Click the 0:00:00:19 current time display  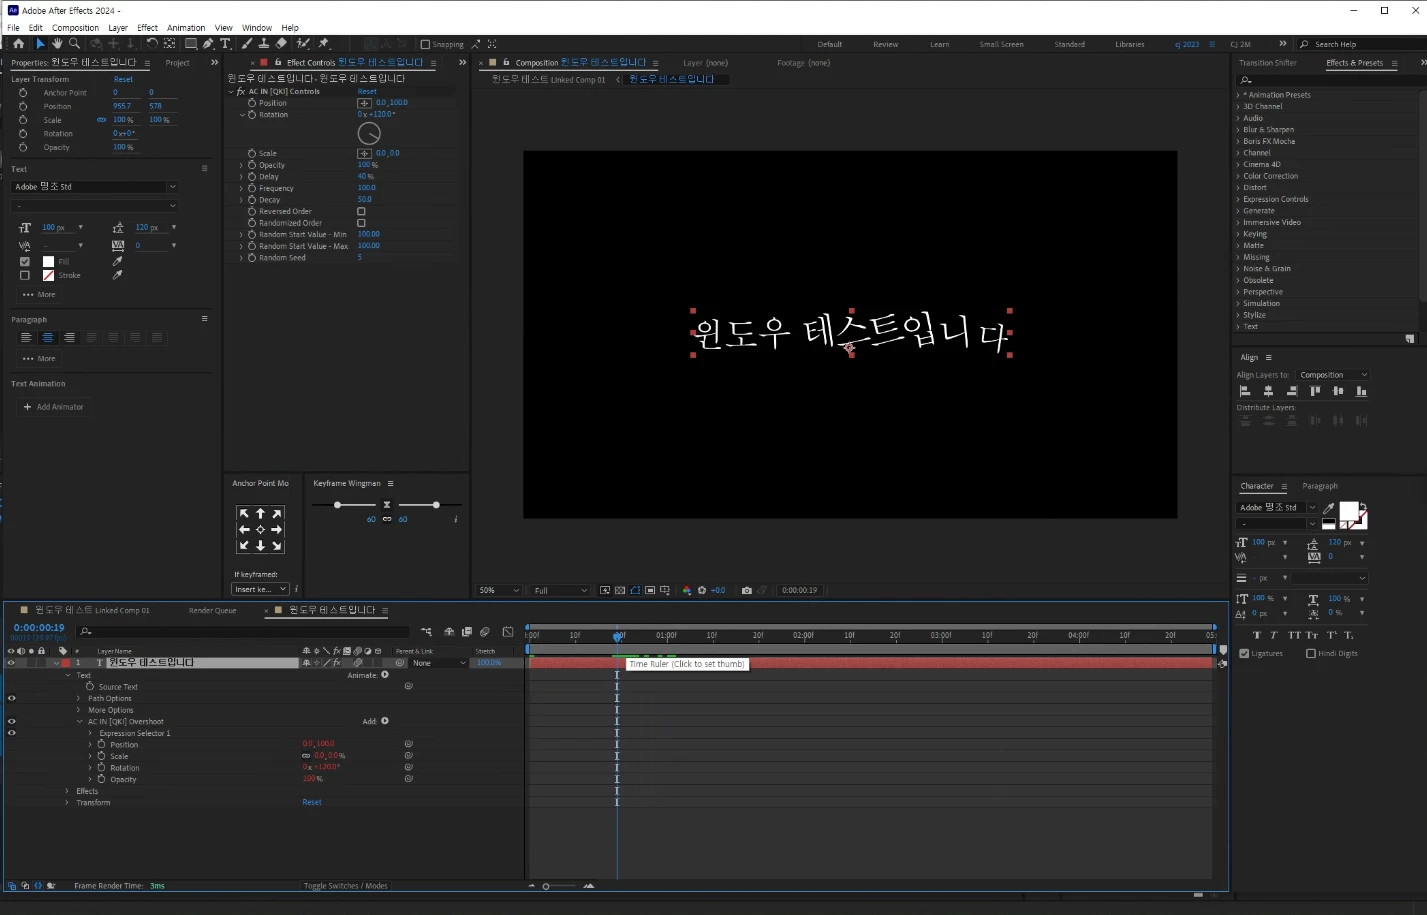(x=39, y=628)
